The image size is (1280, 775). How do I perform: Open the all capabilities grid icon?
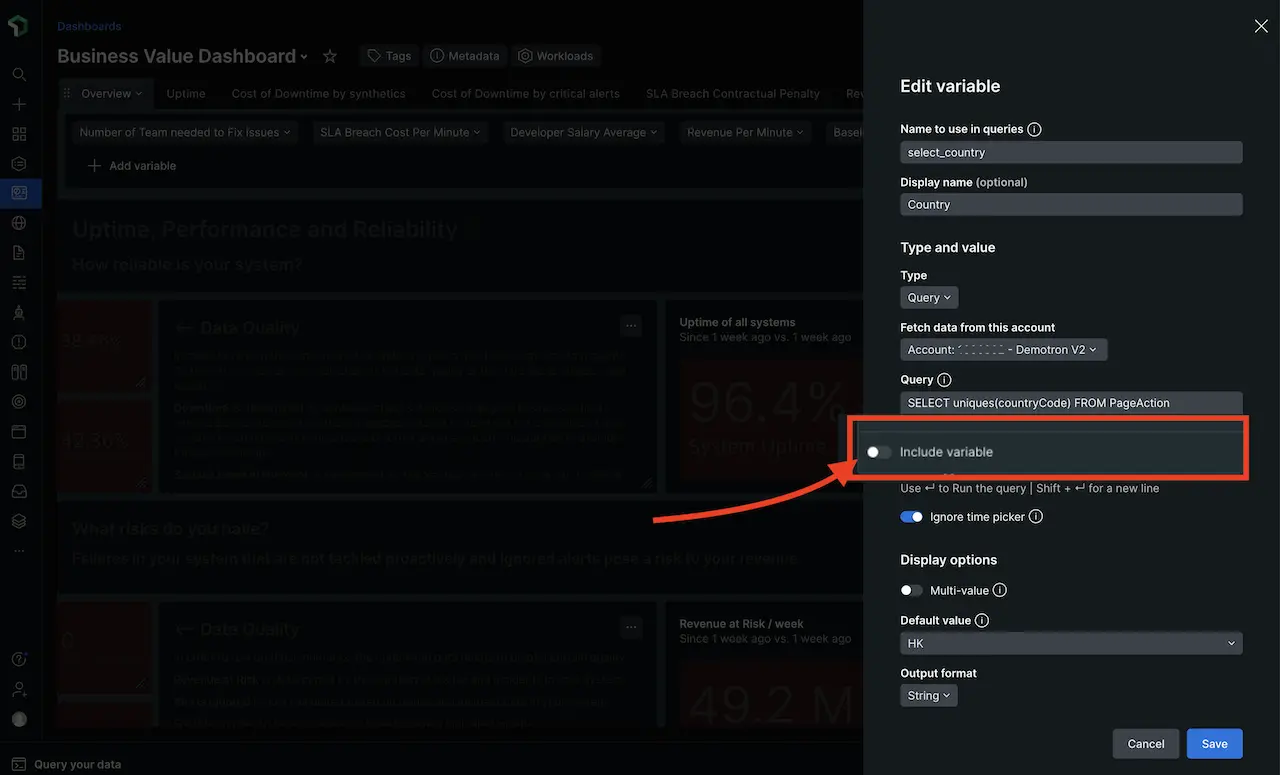click(18, 133)
